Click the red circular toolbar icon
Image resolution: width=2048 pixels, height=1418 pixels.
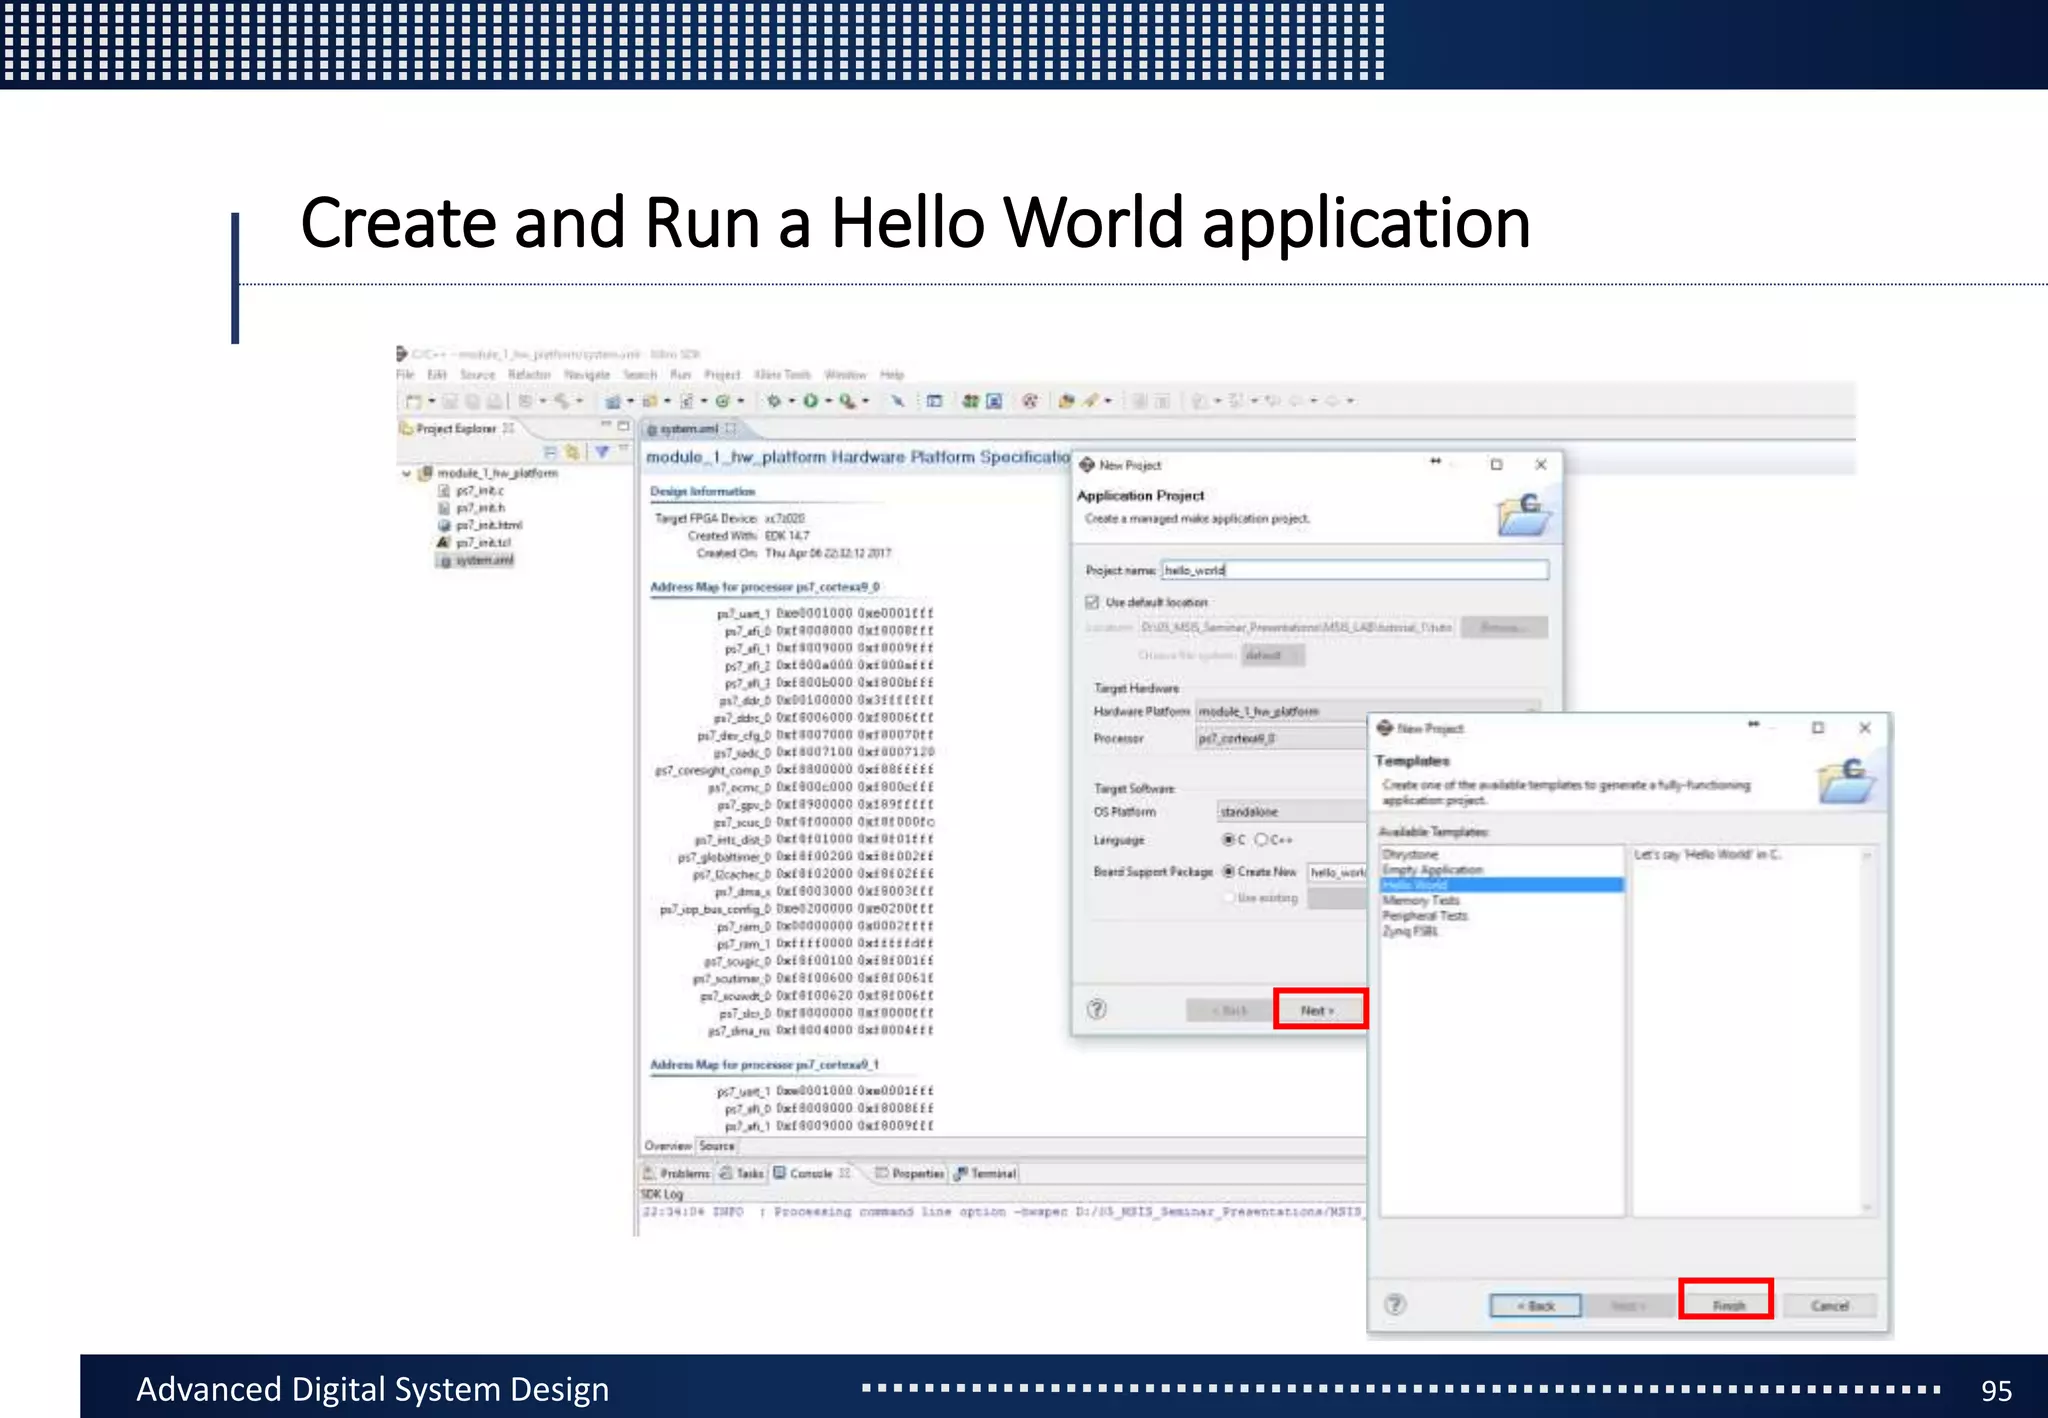(1029, 401)
